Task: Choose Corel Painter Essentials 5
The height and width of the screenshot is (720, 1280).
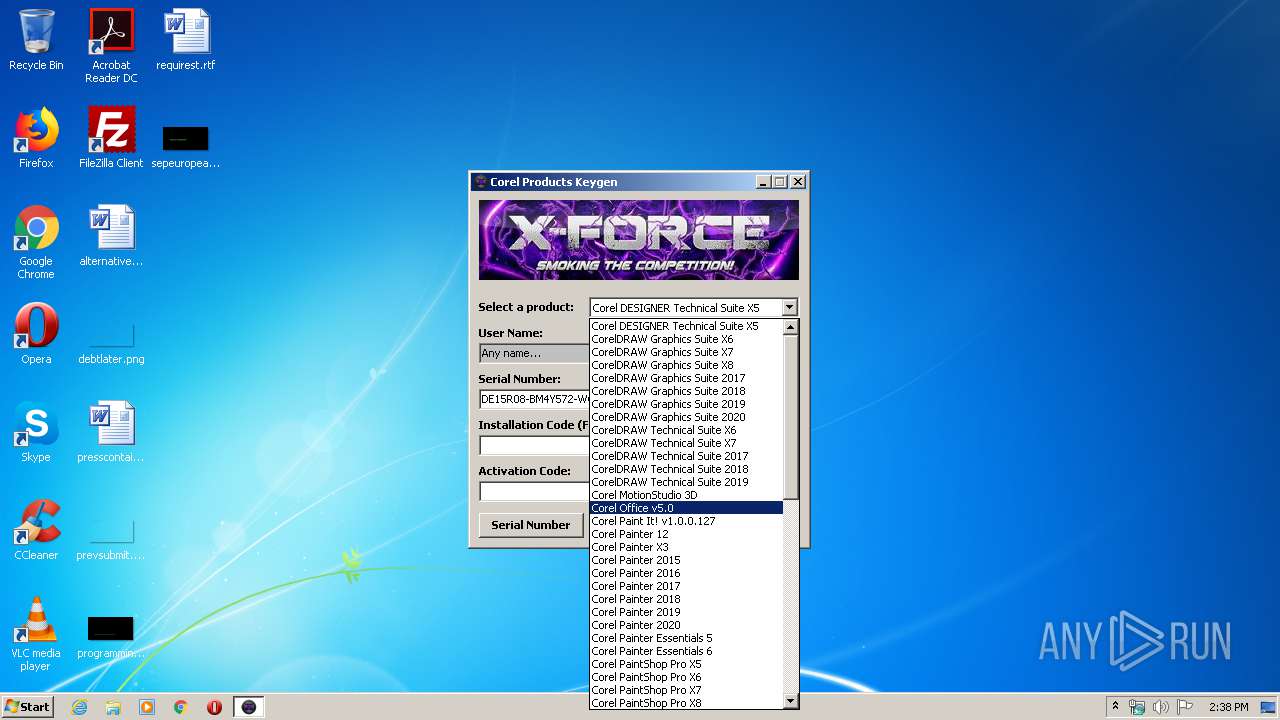Action: point(686,638)
